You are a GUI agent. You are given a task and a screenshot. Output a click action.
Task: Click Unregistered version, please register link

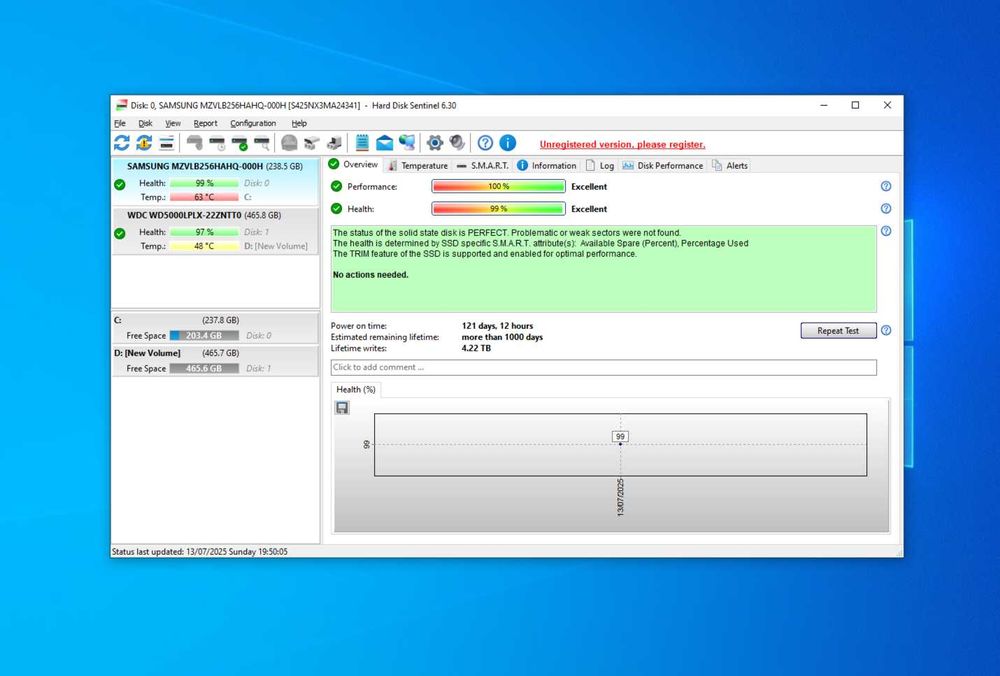(x=622, y=144)
